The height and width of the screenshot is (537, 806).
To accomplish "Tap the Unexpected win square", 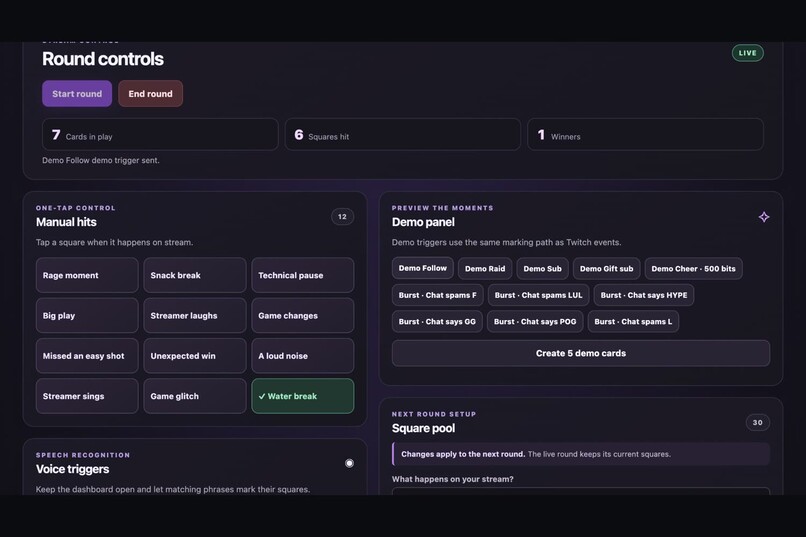I will click(195, 356).
